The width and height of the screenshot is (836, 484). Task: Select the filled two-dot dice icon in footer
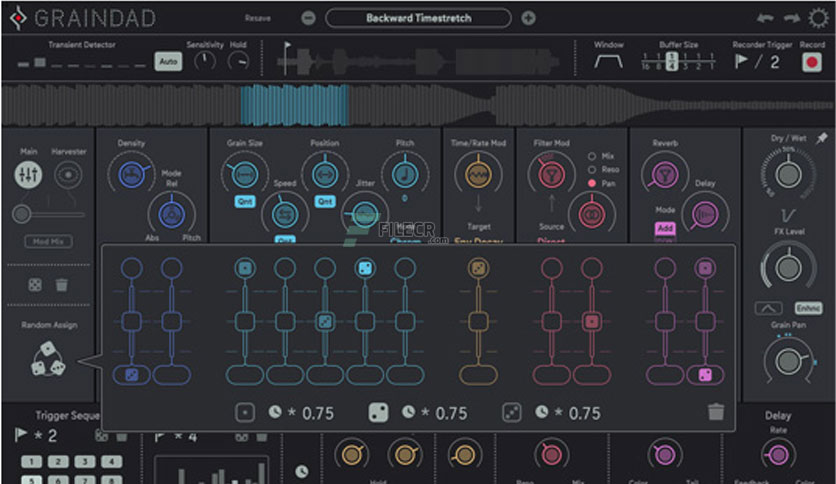pos(379,413)
